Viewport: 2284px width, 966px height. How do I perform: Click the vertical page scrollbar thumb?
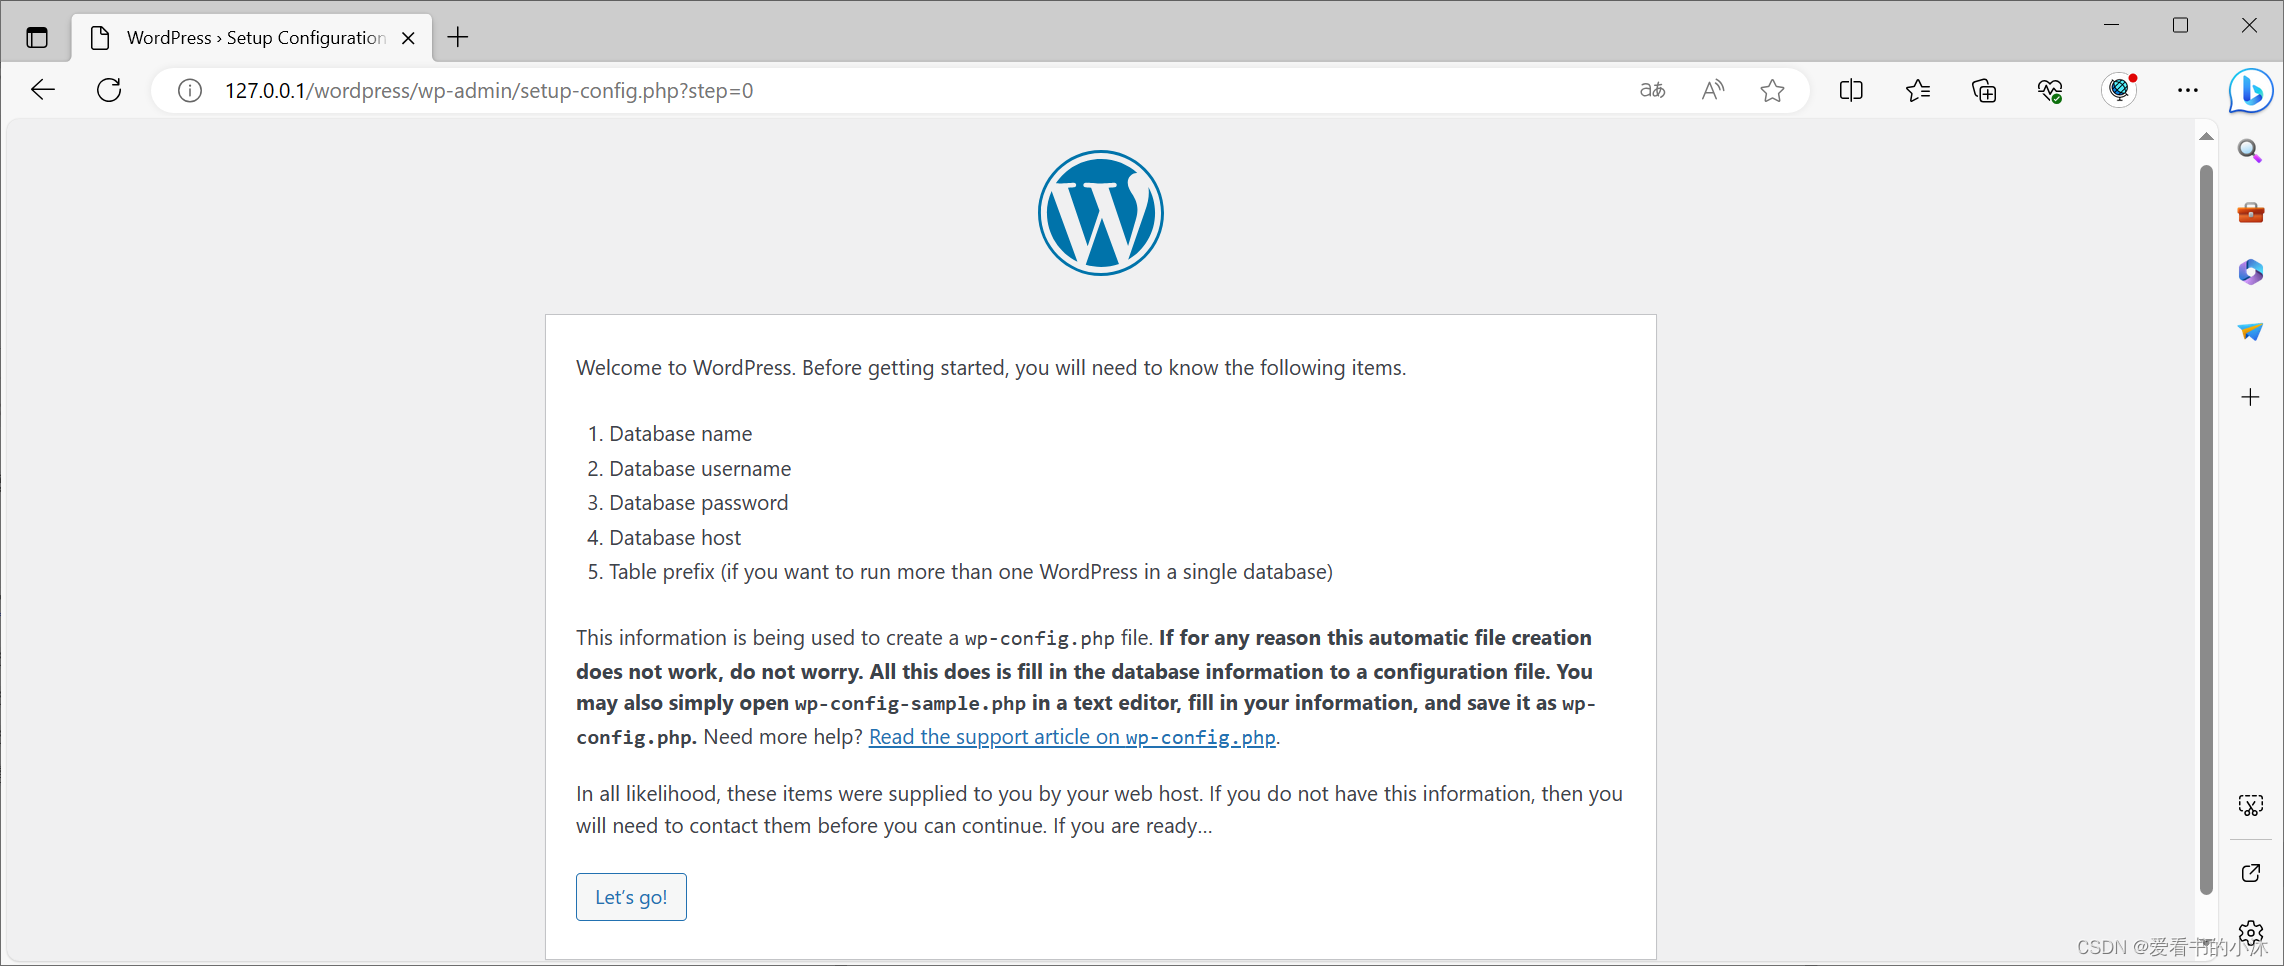coord(2206,530)
